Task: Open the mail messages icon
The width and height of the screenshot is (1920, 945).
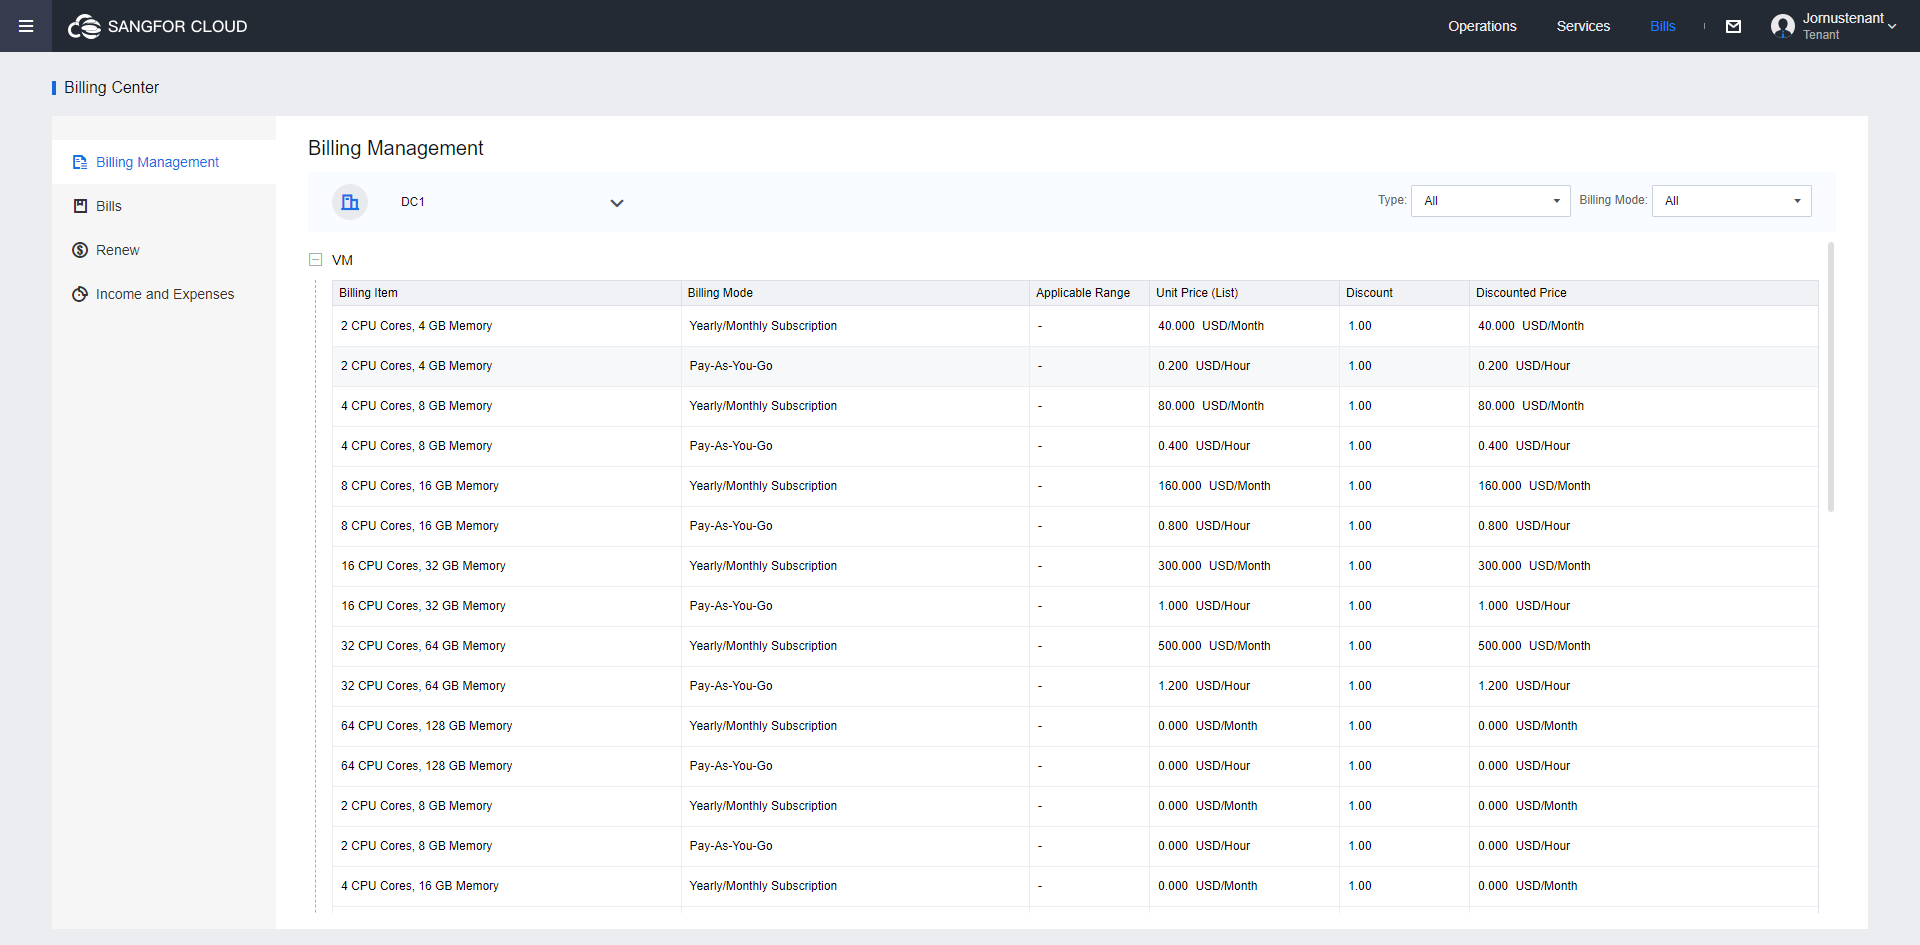Action: coord(1733,27)
